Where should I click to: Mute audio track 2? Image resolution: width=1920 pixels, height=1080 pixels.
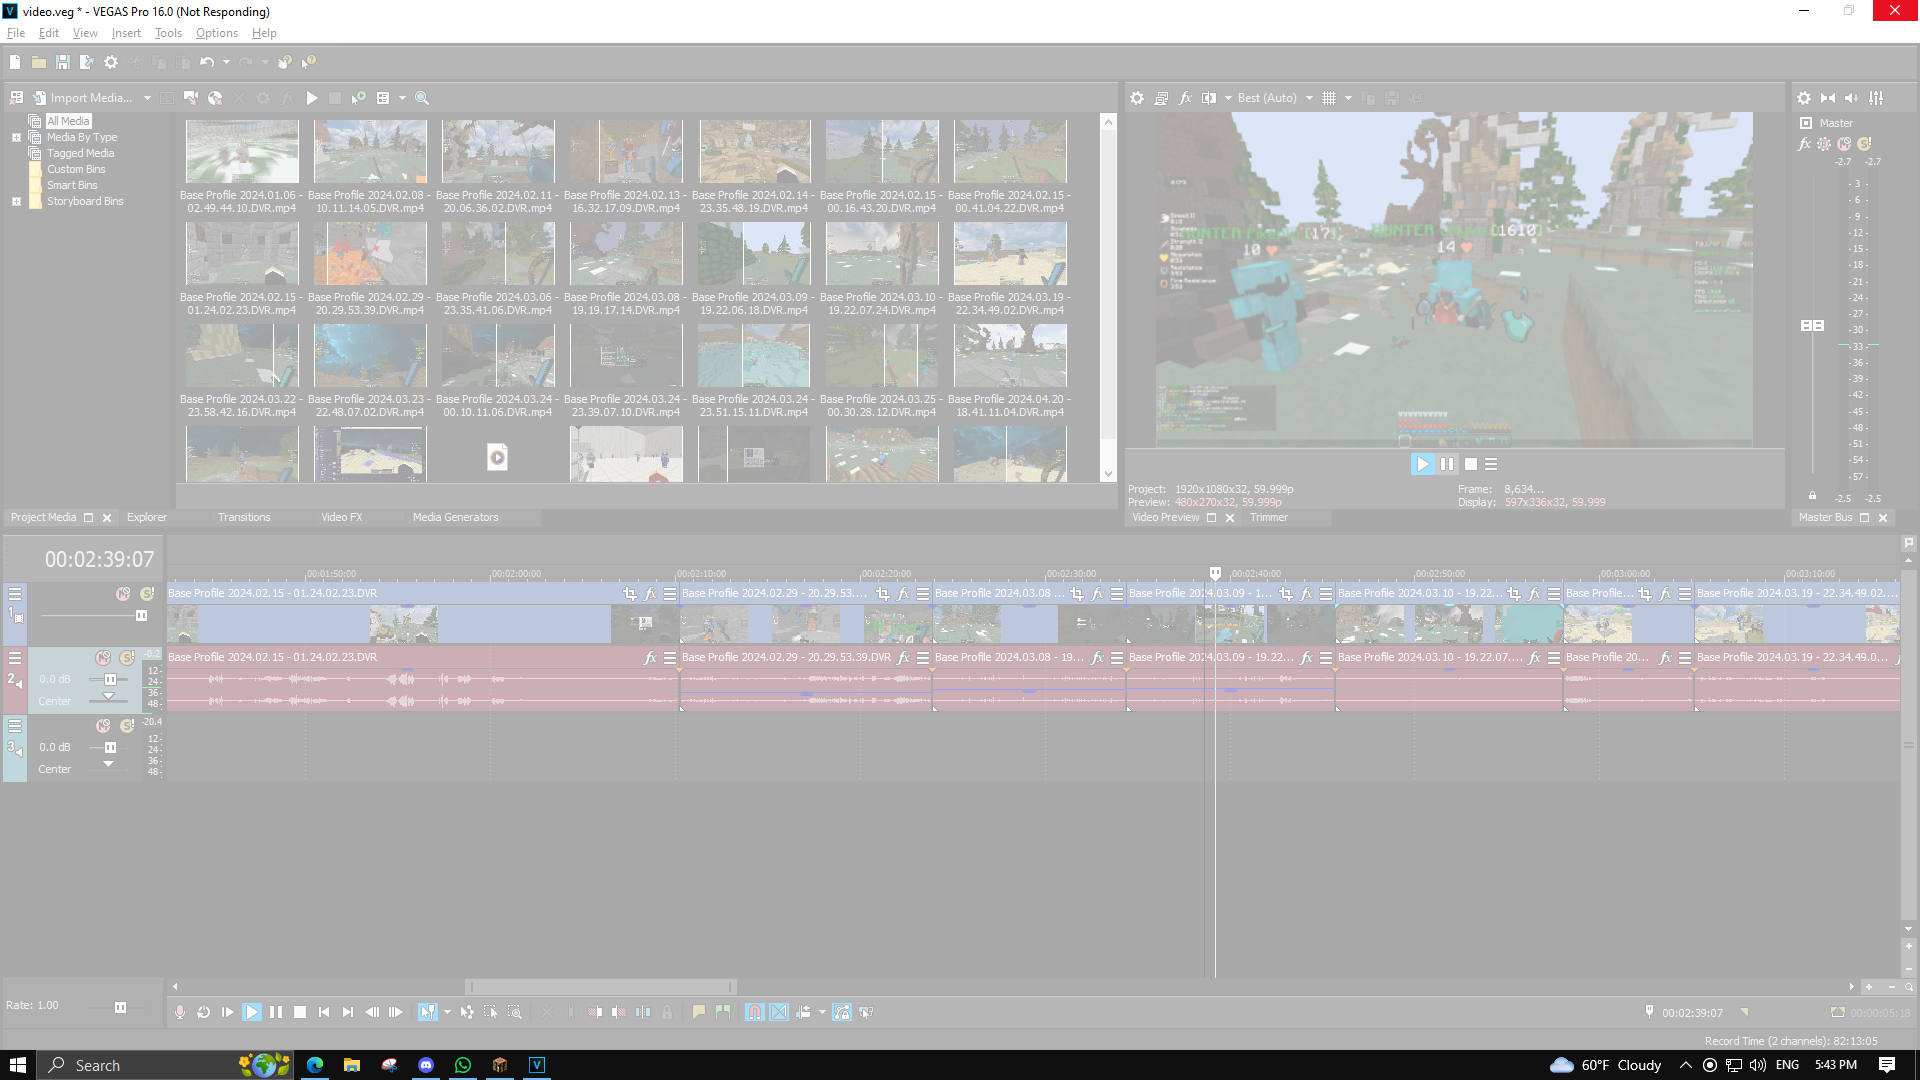[x=103, y=658]
